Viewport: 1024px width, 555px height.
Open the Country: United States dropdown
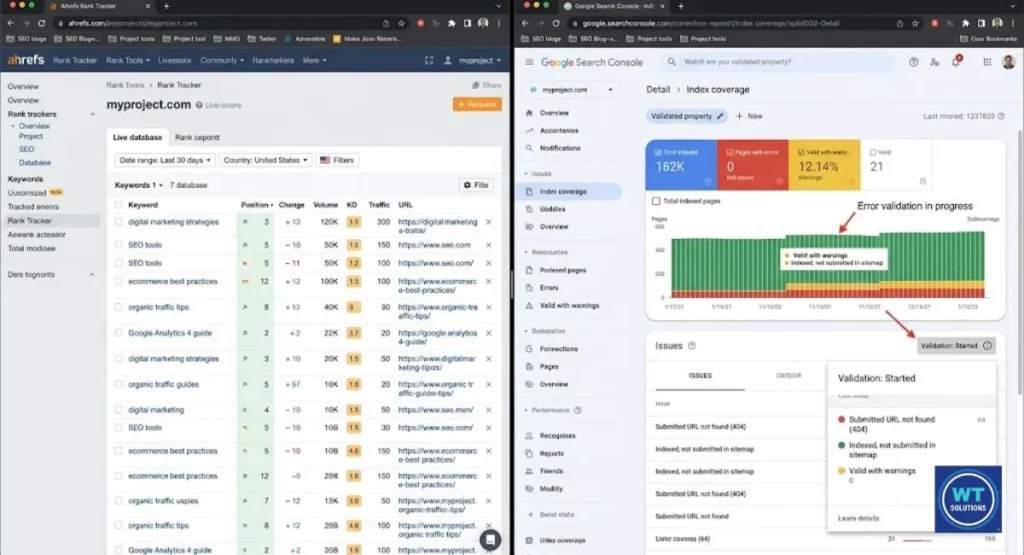click(265, 160)
